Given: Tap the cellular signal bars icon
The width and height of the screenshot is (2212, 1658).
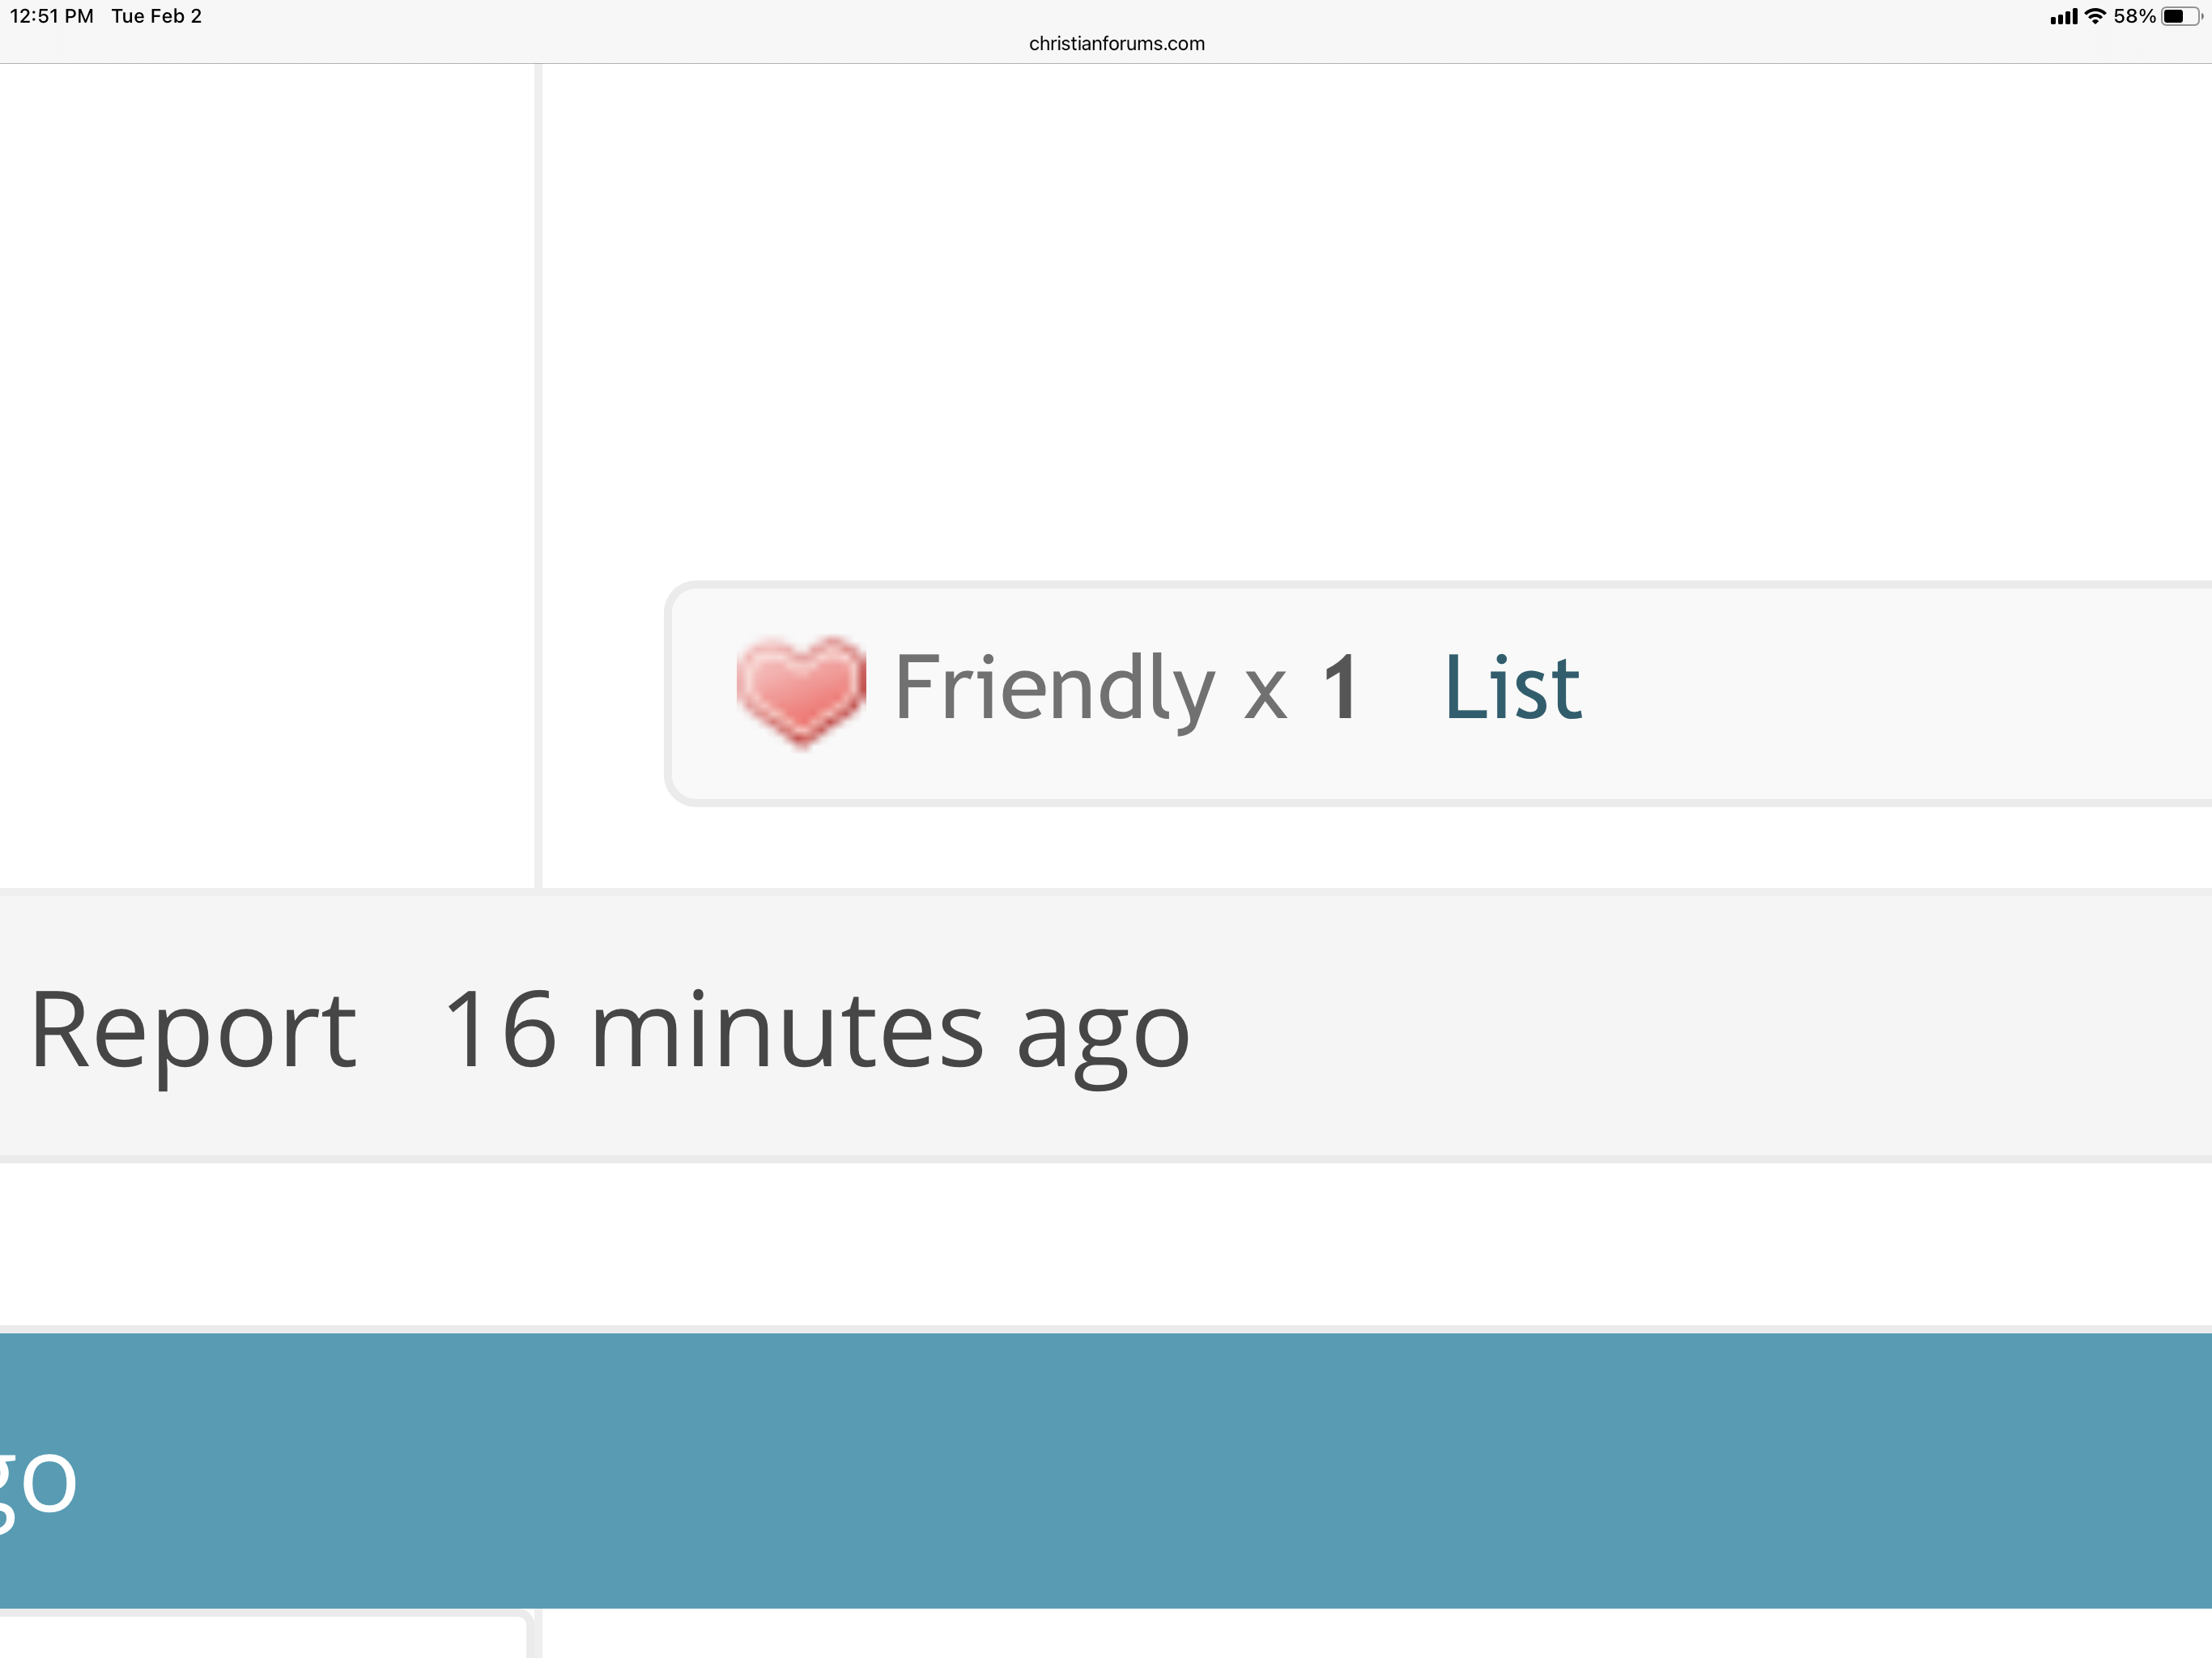Looking at the screenshot, I should [2063, 16].
